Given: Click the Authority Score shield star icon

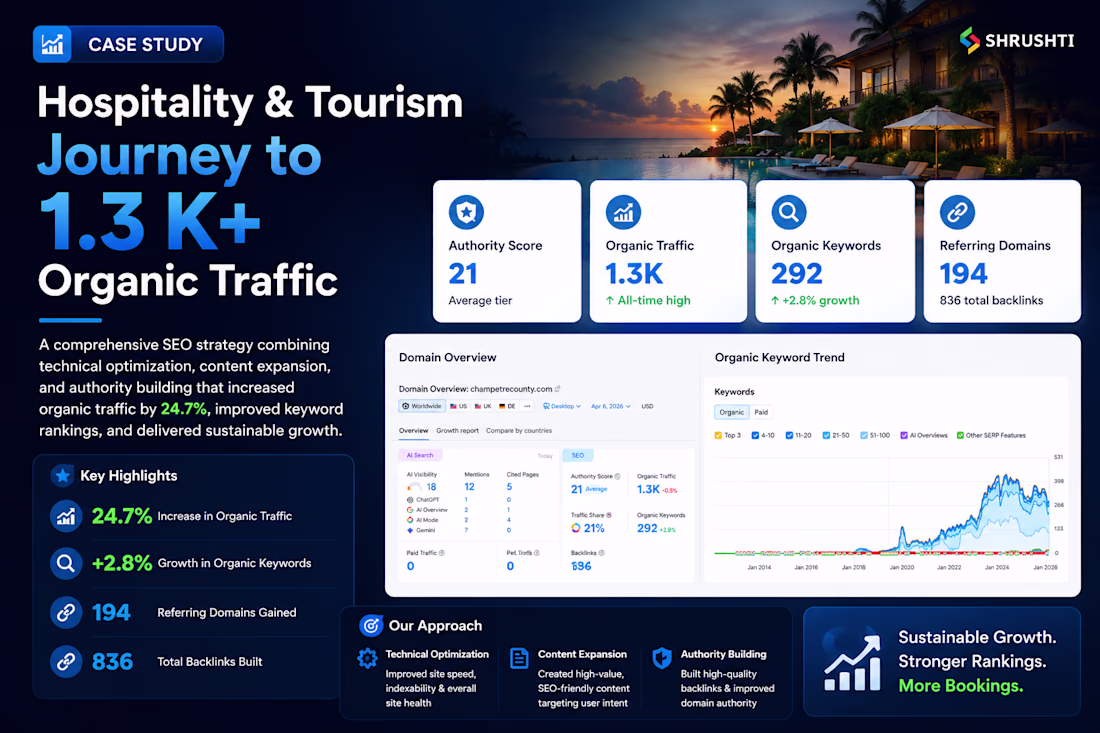Looking at the screenshot, I should (x=467, y=212).
